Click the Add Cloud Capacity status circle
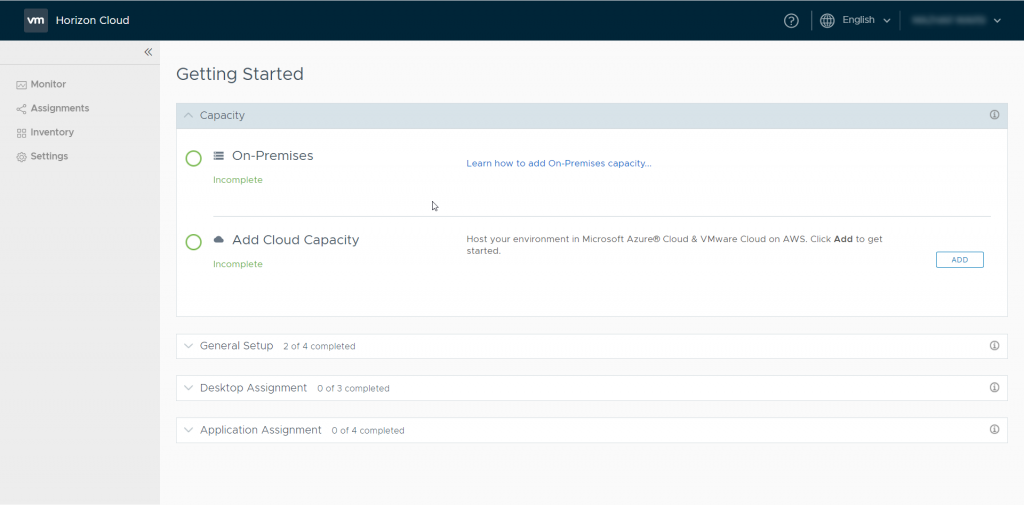 pos(193,242)
